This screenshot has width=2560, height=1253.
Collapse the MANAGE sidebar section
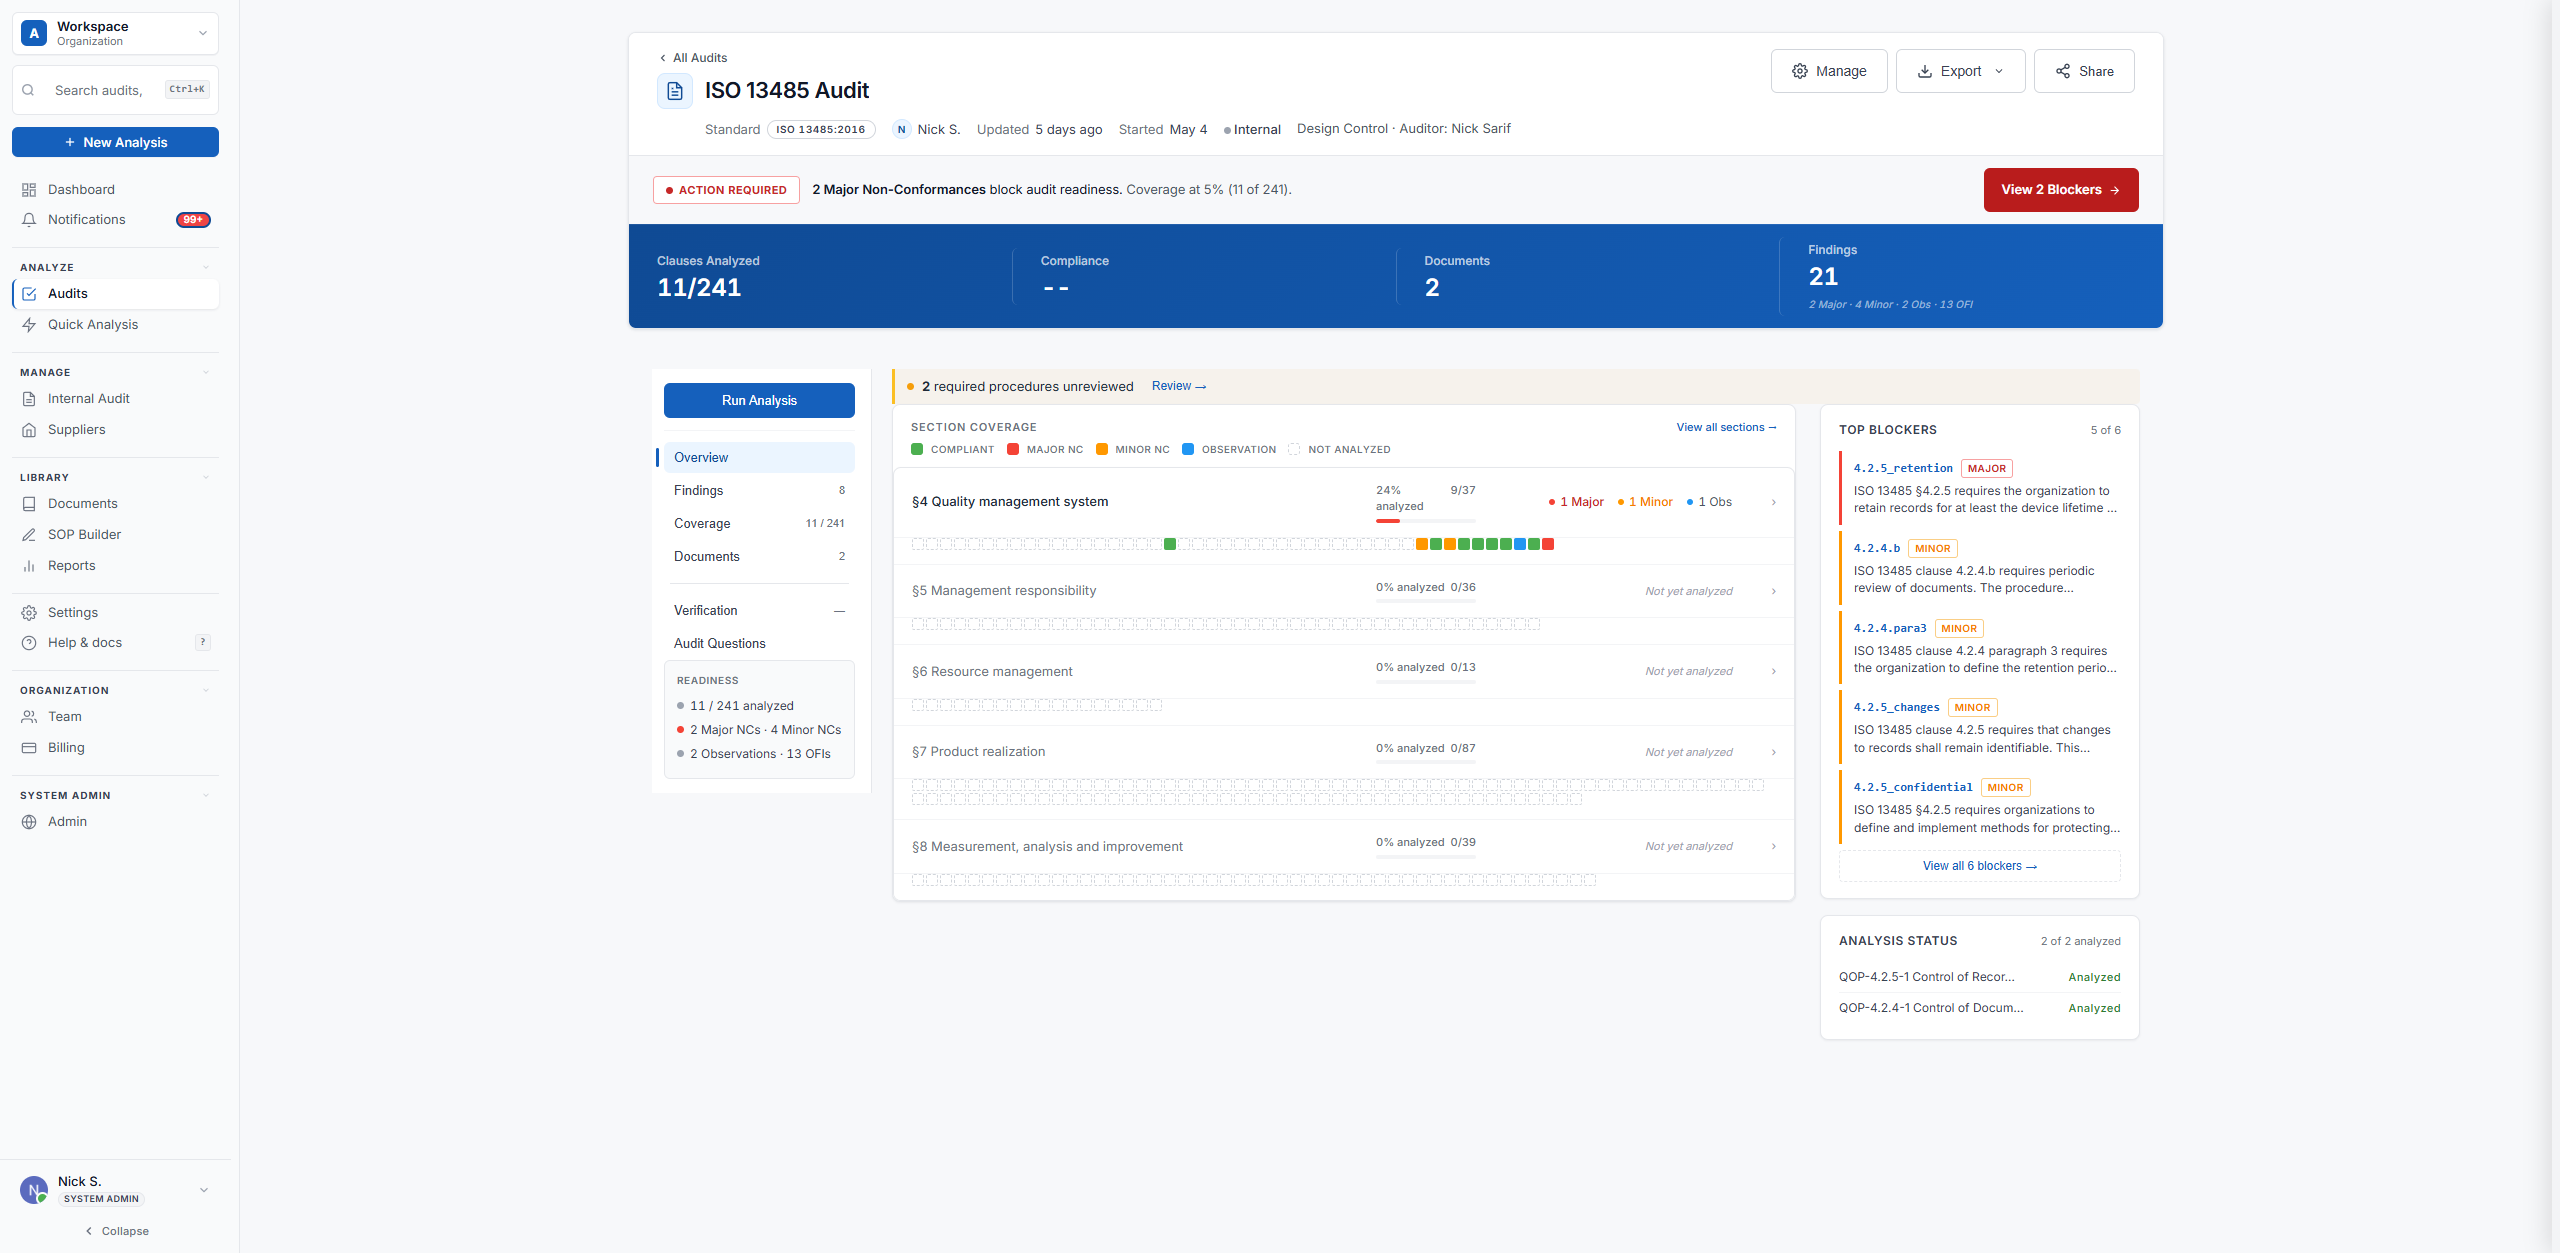[x=206, y=372]
